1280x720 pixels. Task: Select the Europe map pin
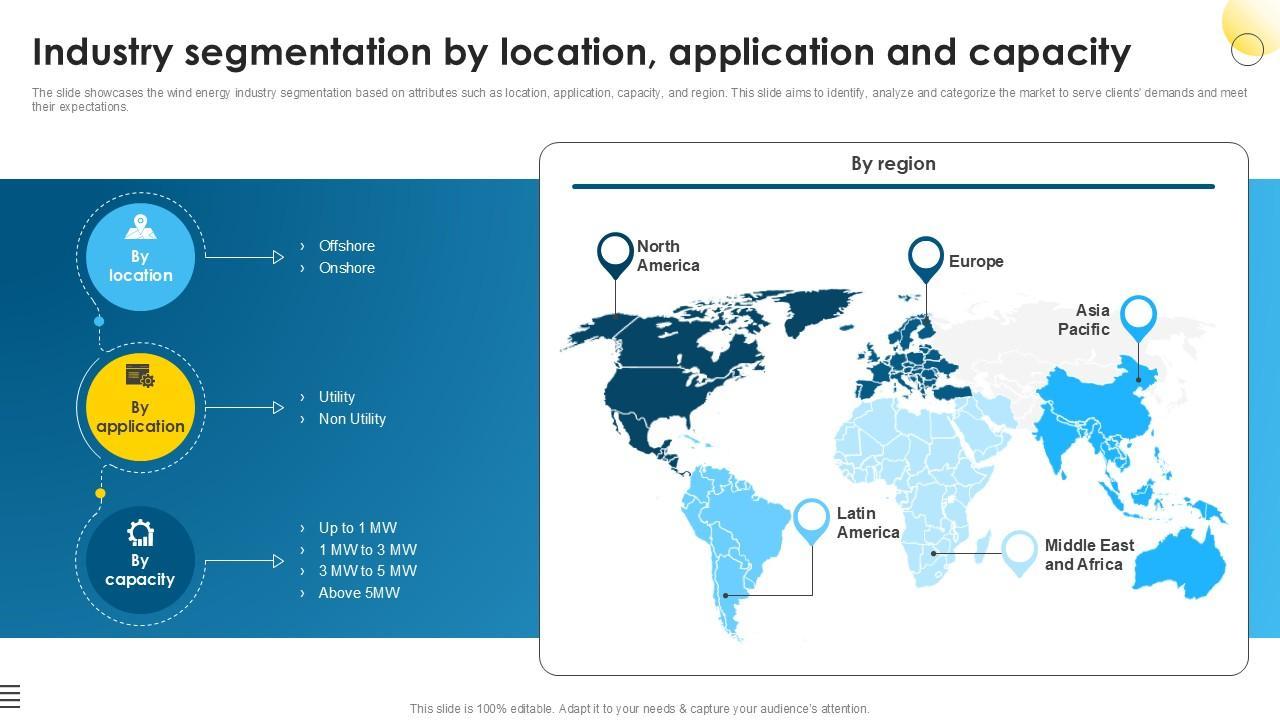tap(926, 258)
